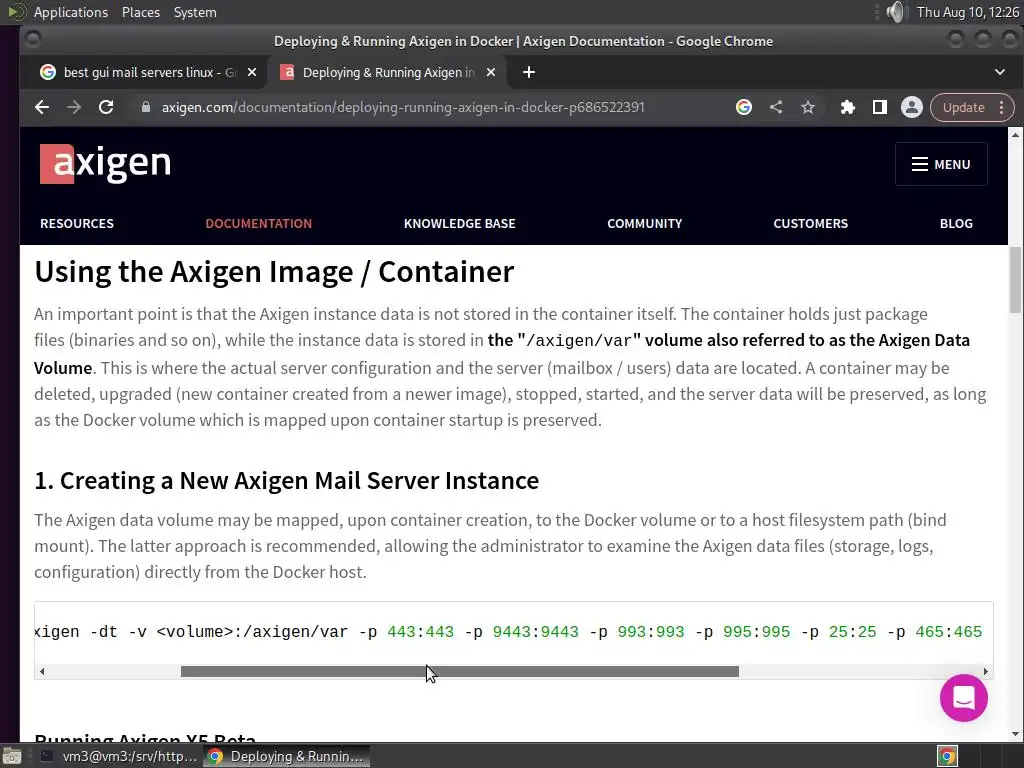Image resolution: width=1024 pixels, height=768 pixels.
Task: Click the Axigen logo
Action: [106, 163]
